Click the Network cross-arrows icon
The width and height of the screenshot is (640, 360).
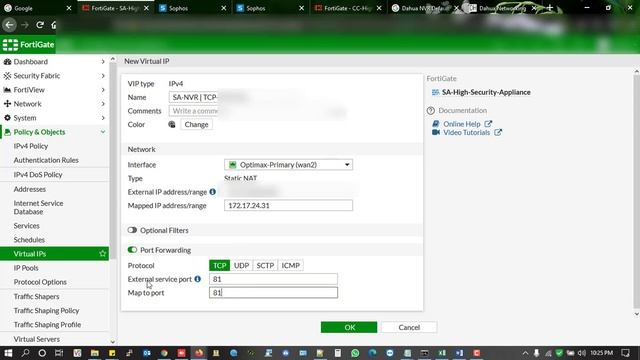7,104
